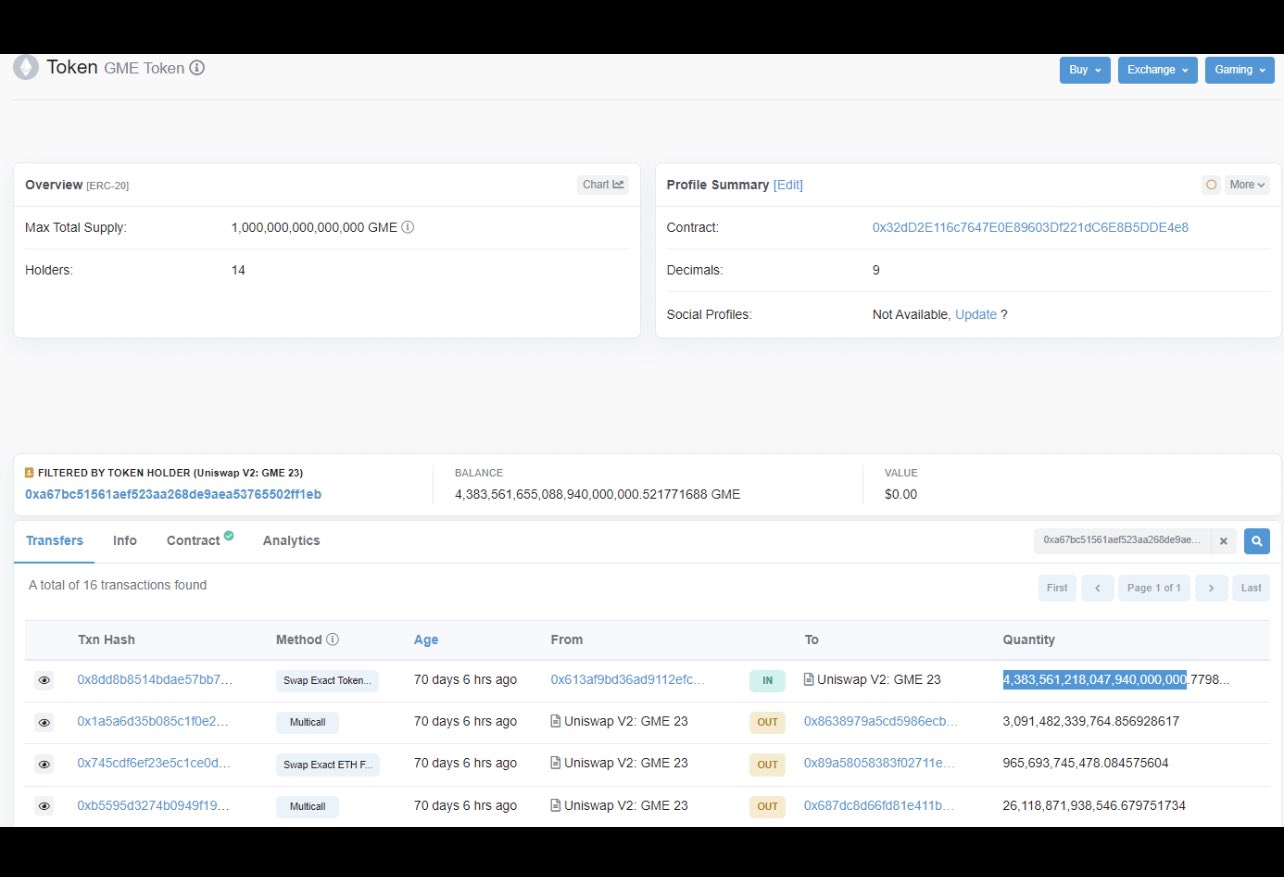Click eye icon for transaction 0x1a5a6d35b085c1f0e2
This screenshot has height=877, width=1284.
(x=44, y=722)
